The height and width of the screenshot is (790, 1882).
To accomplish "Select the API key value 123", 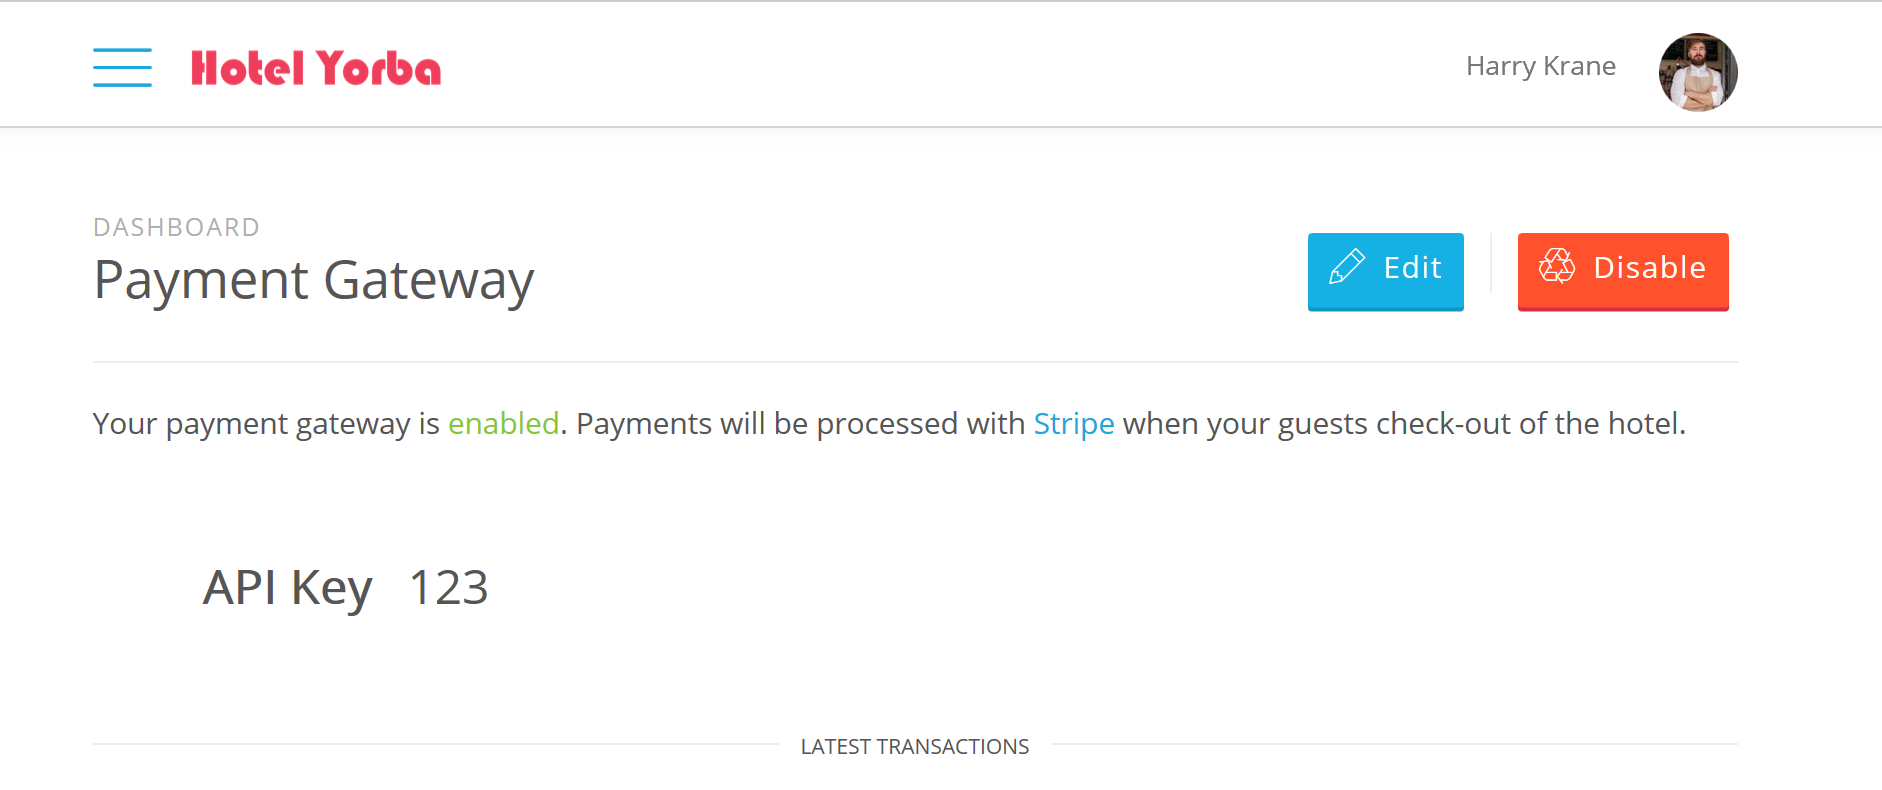I will coord(448,587).
